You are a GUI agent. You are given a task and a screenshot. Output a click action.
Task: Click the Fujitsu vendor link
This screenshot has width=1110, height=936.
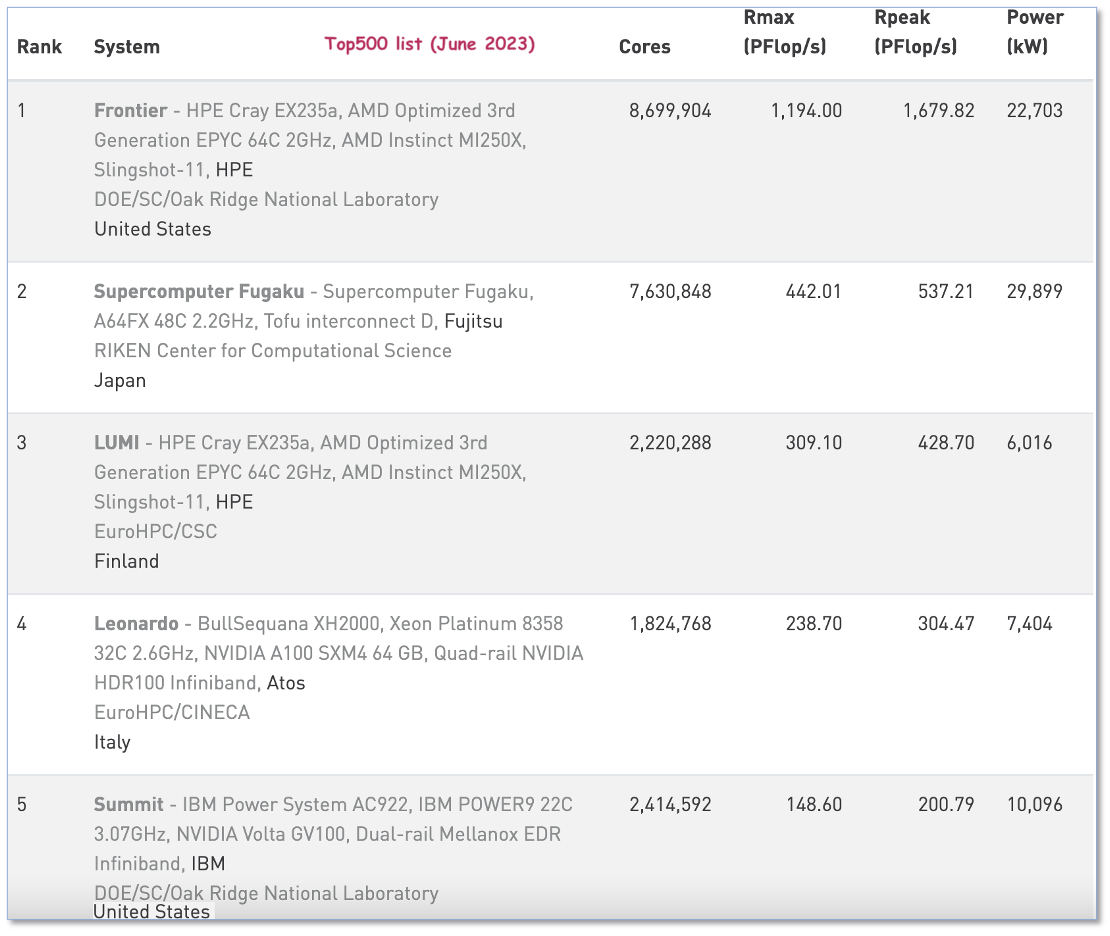tap(473, 321)
